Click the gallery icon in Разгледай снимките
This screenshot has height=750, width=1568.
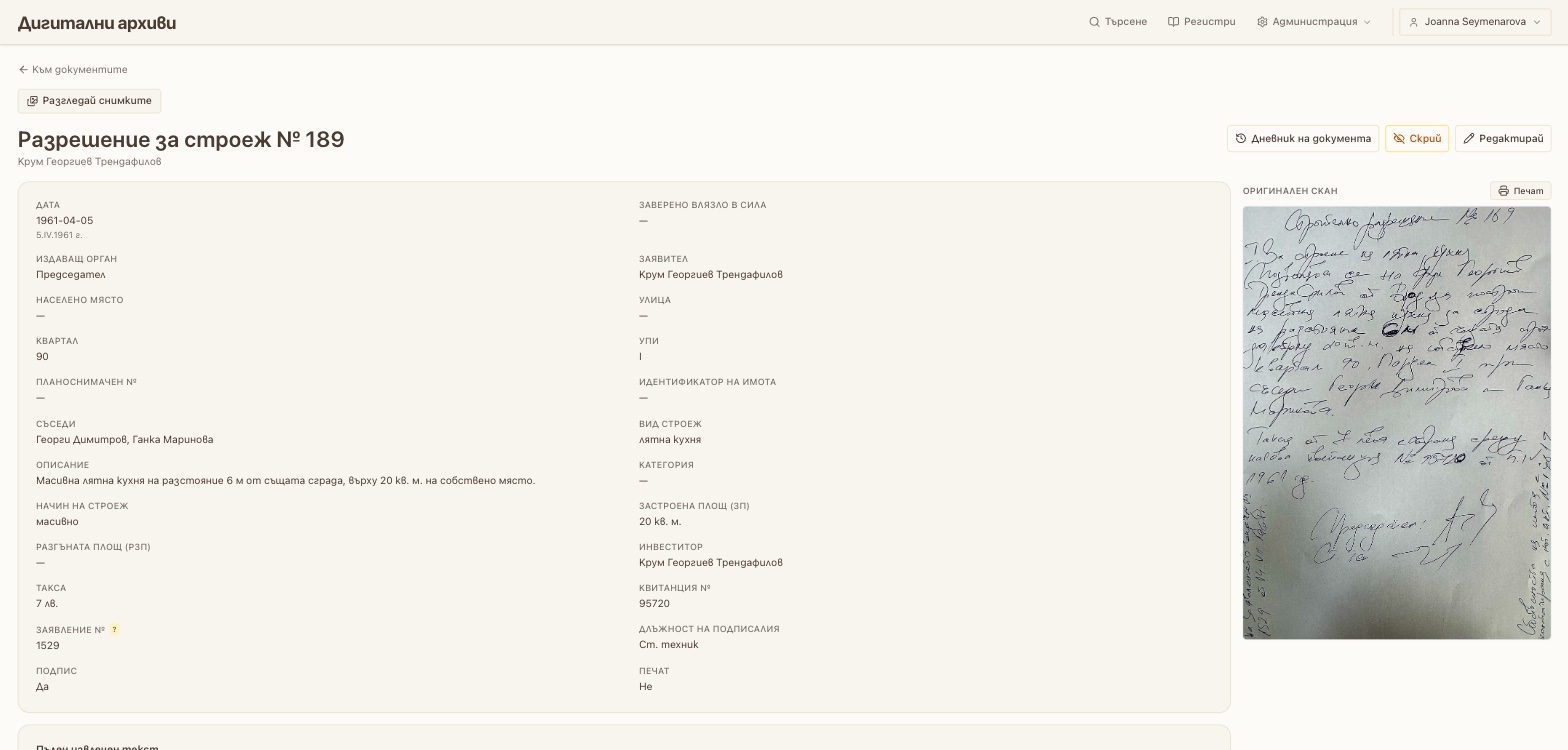32,101
